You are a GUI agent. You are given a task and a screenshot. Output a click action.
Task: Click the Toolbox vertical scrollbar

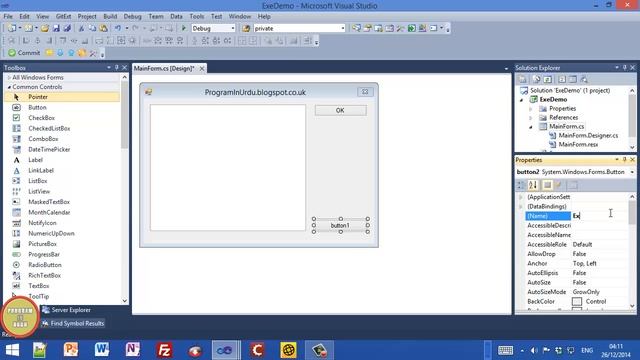point(124,188)
